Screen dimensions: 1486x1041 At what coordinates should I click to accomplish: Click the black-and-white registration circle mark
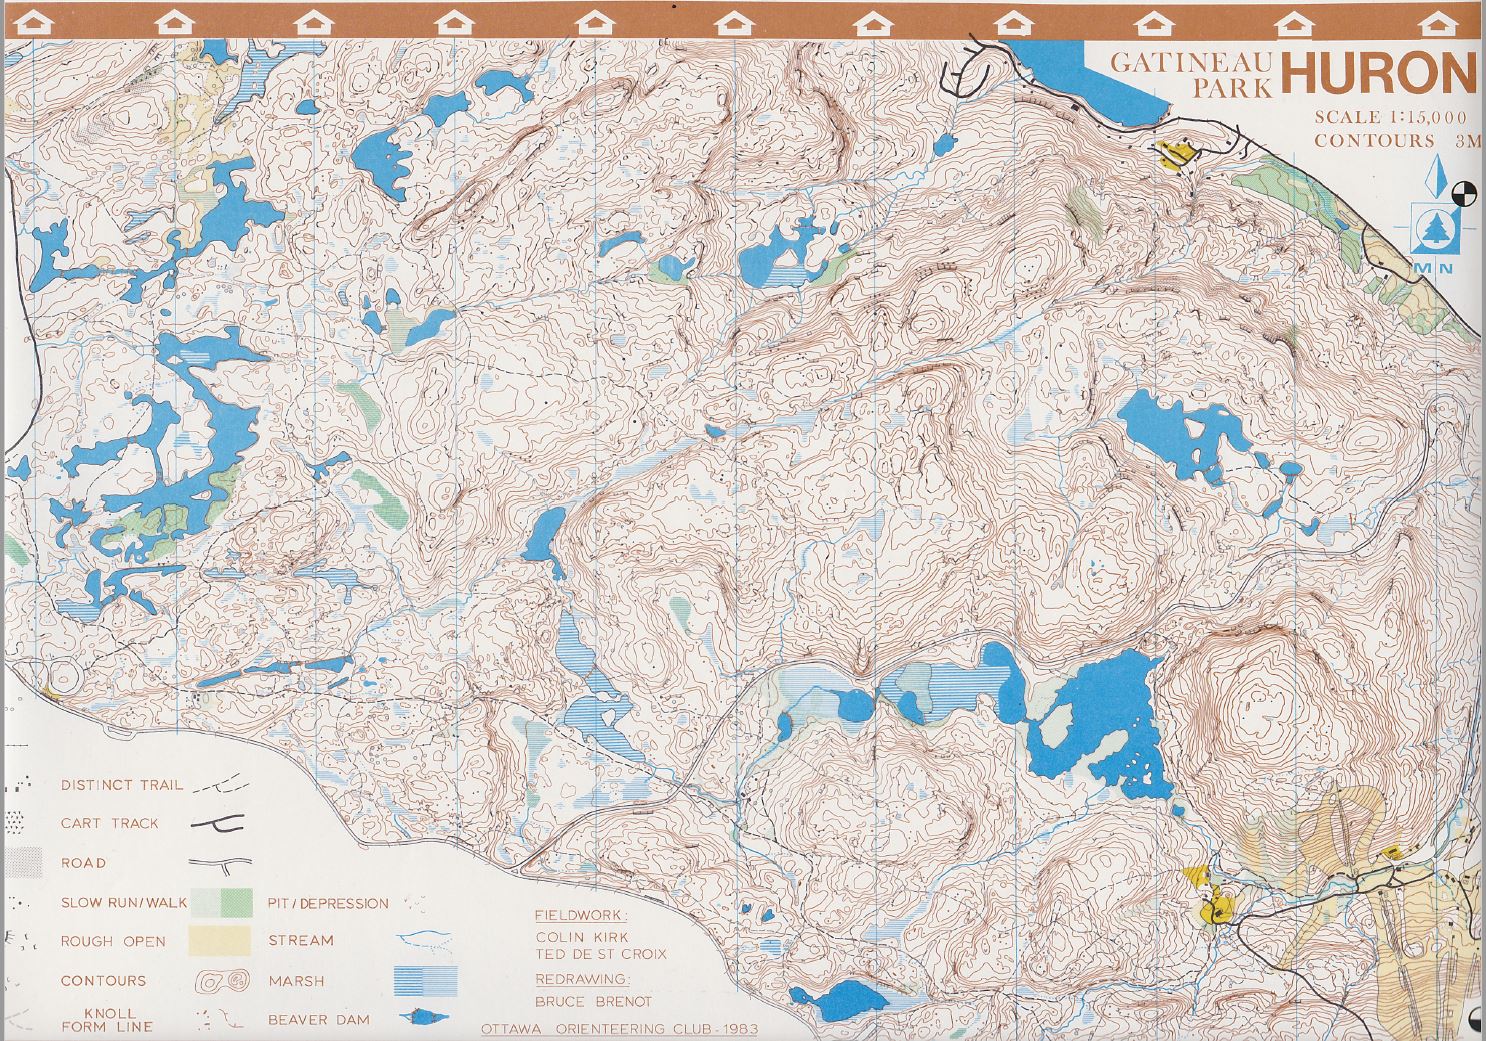tap(1463, 194)
